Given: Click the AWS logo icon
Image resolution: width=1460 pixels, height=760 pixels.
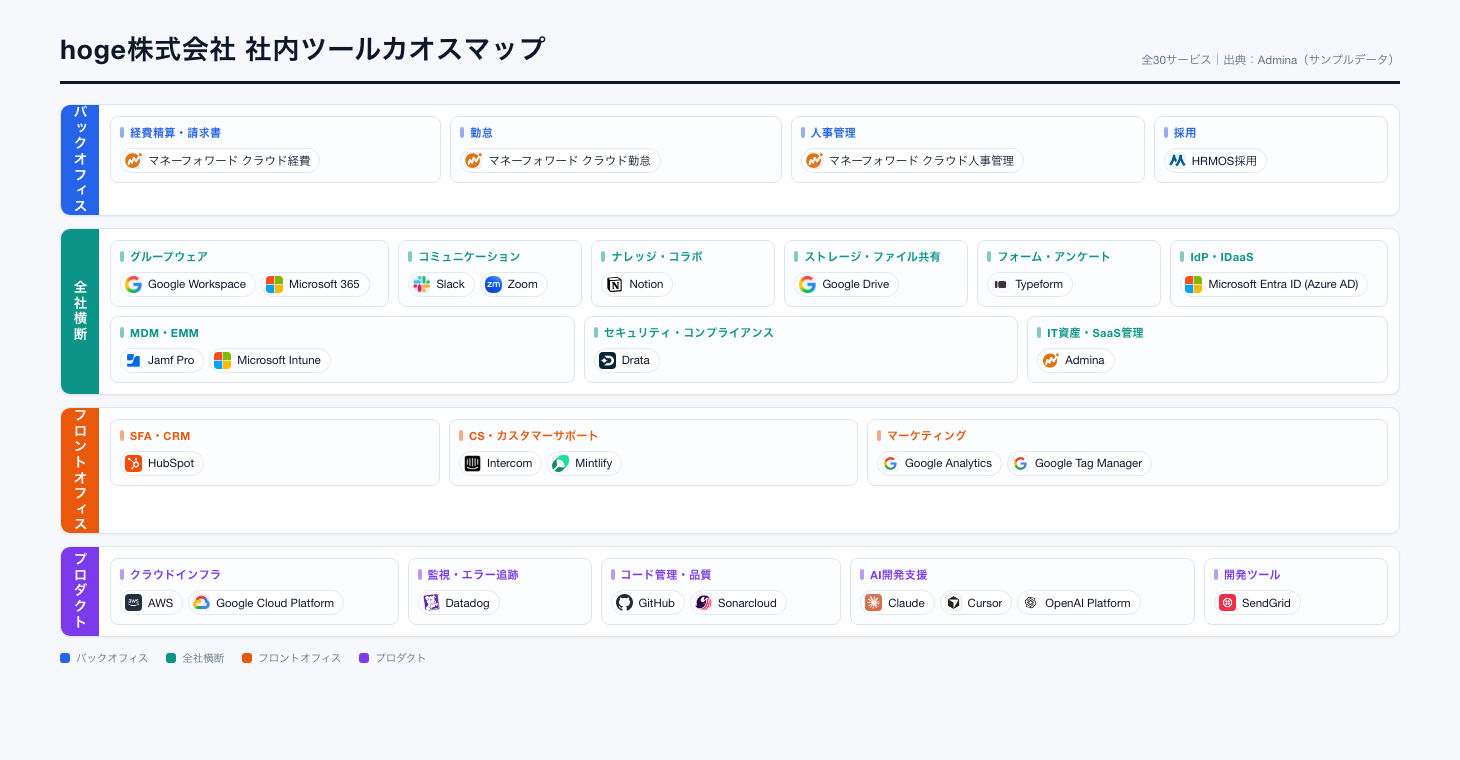Looking at the screenshot, I should (x=133, y=603).
